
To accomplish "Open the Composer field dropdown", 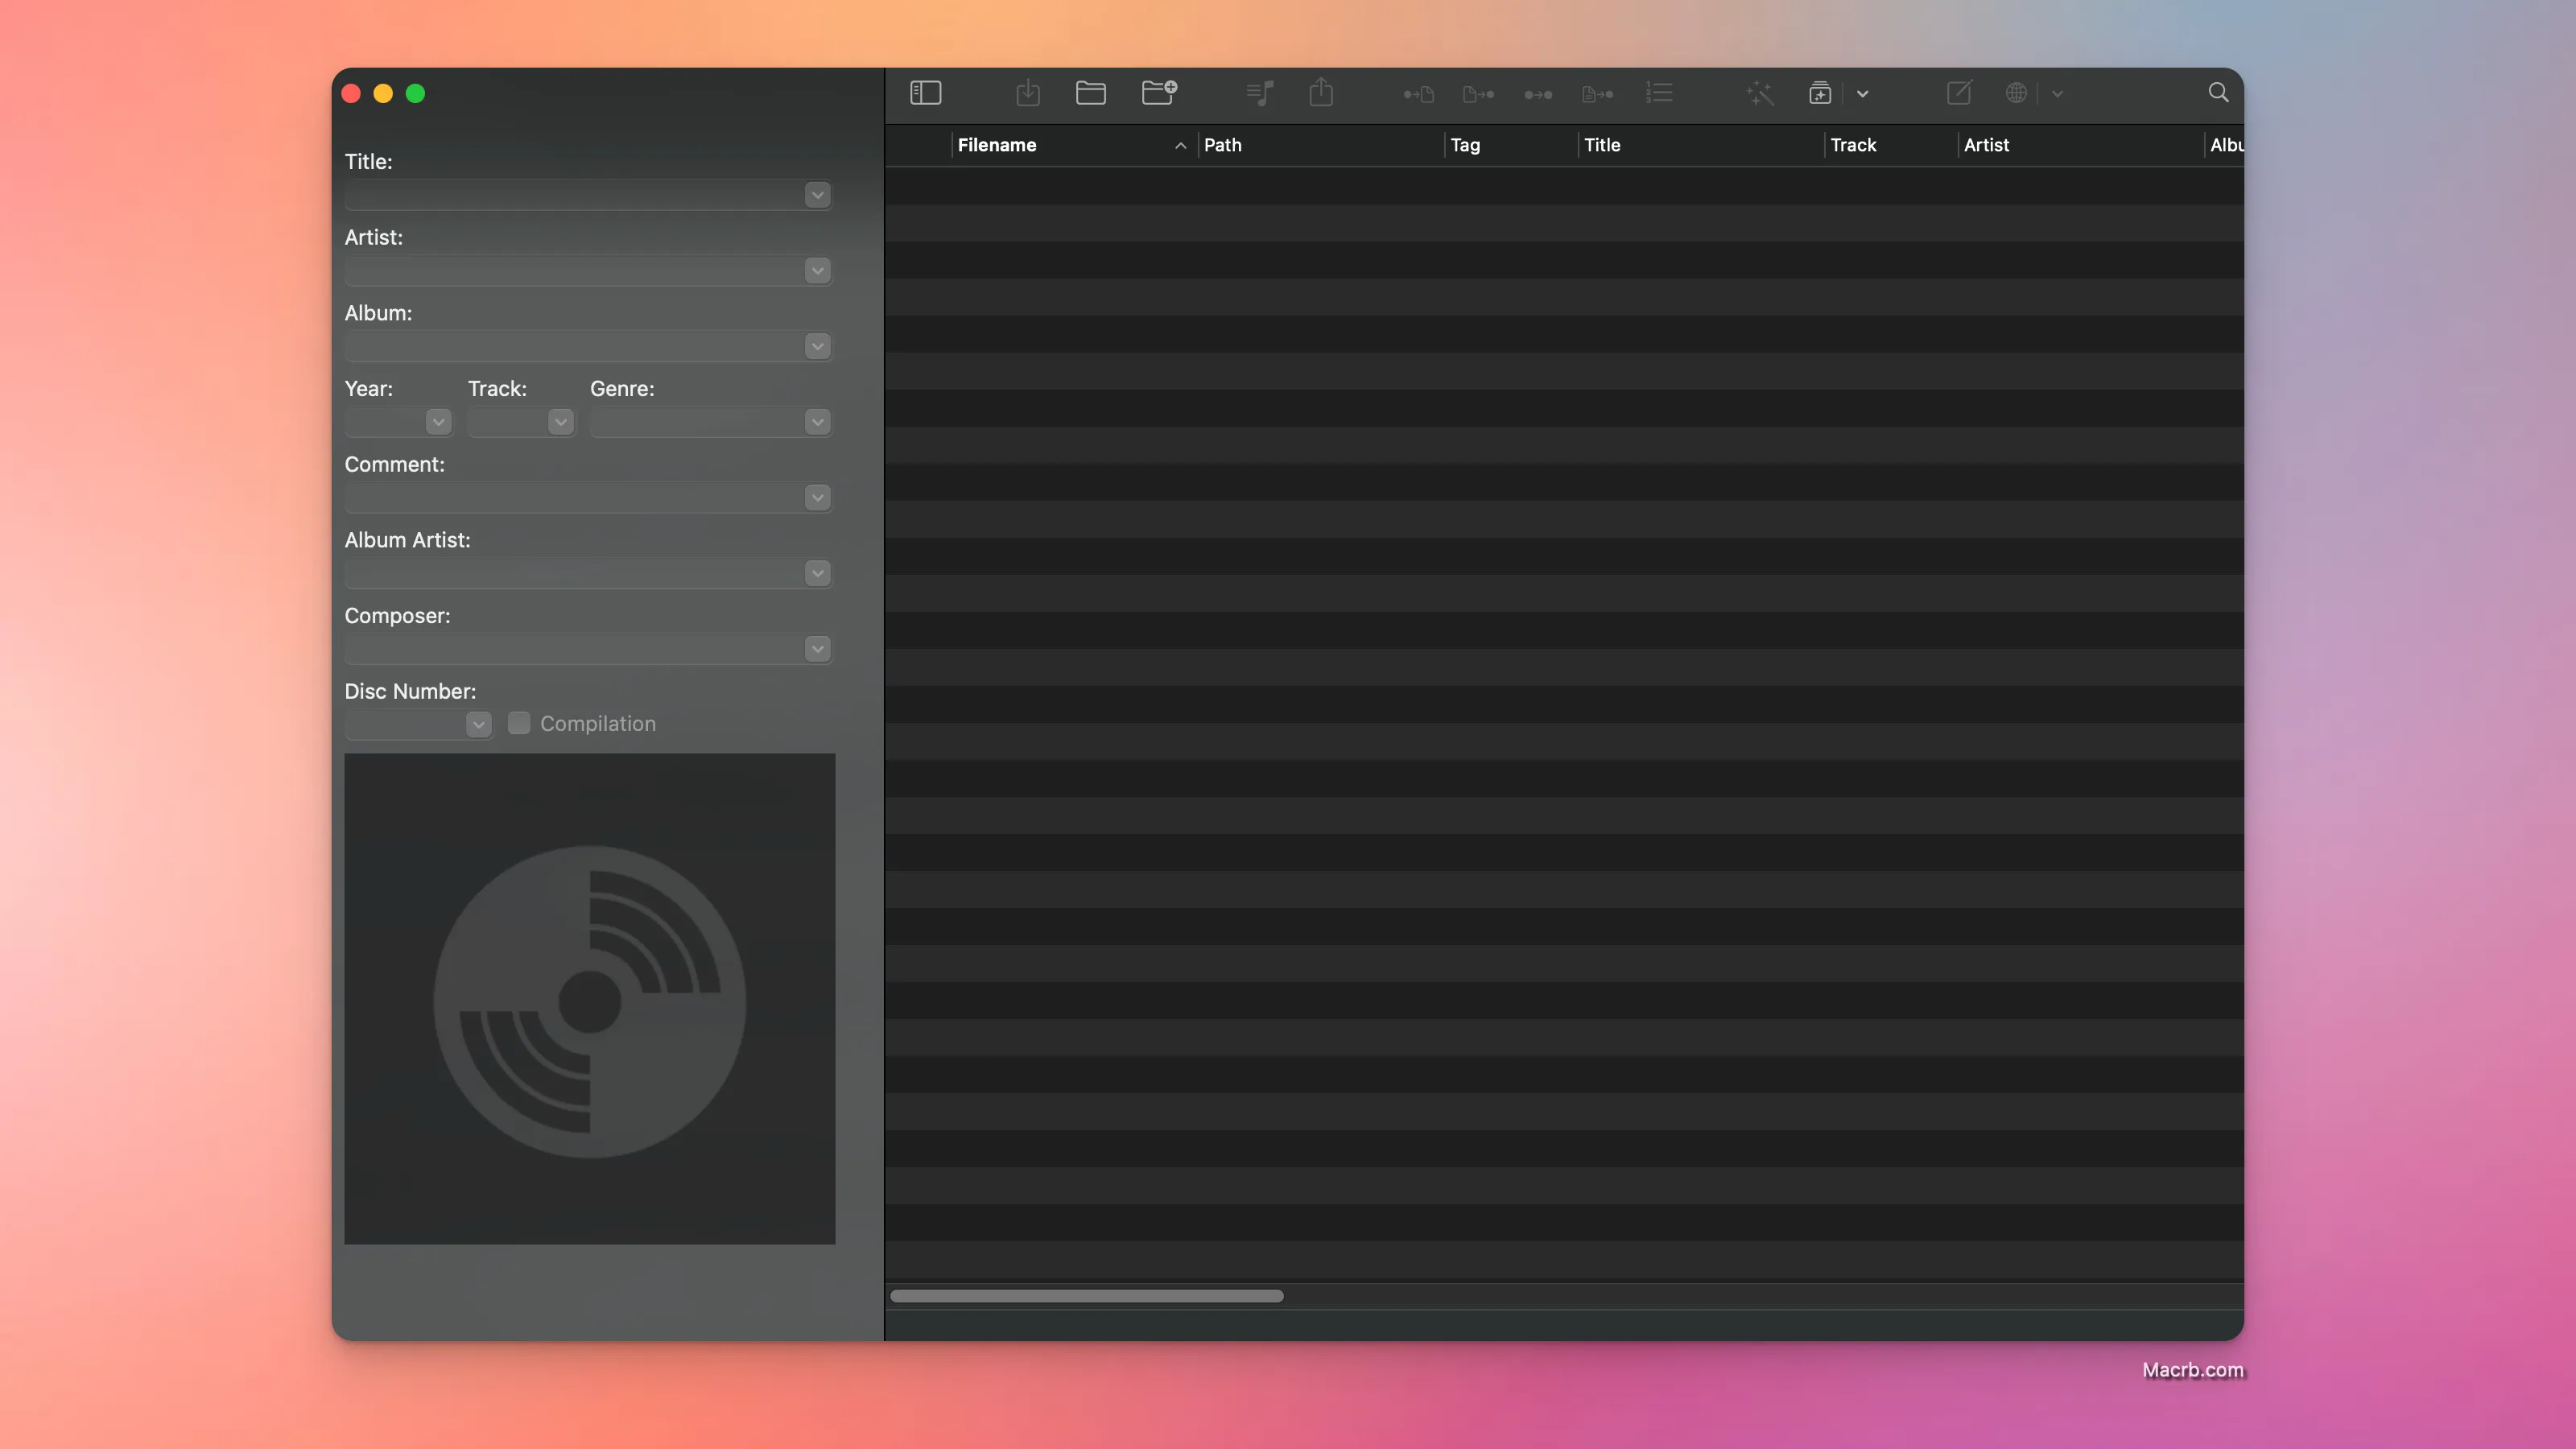I will click(x=817, y=649).
